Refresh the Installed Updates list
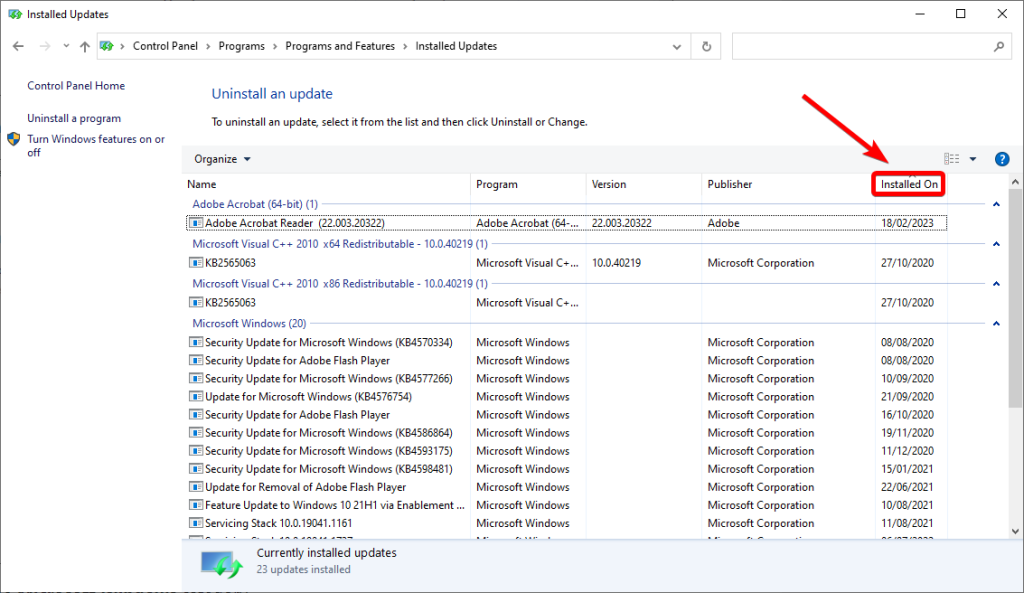The width and height of the screenshot is (1024, 593). pyautogui.click(x=707, y=47)
